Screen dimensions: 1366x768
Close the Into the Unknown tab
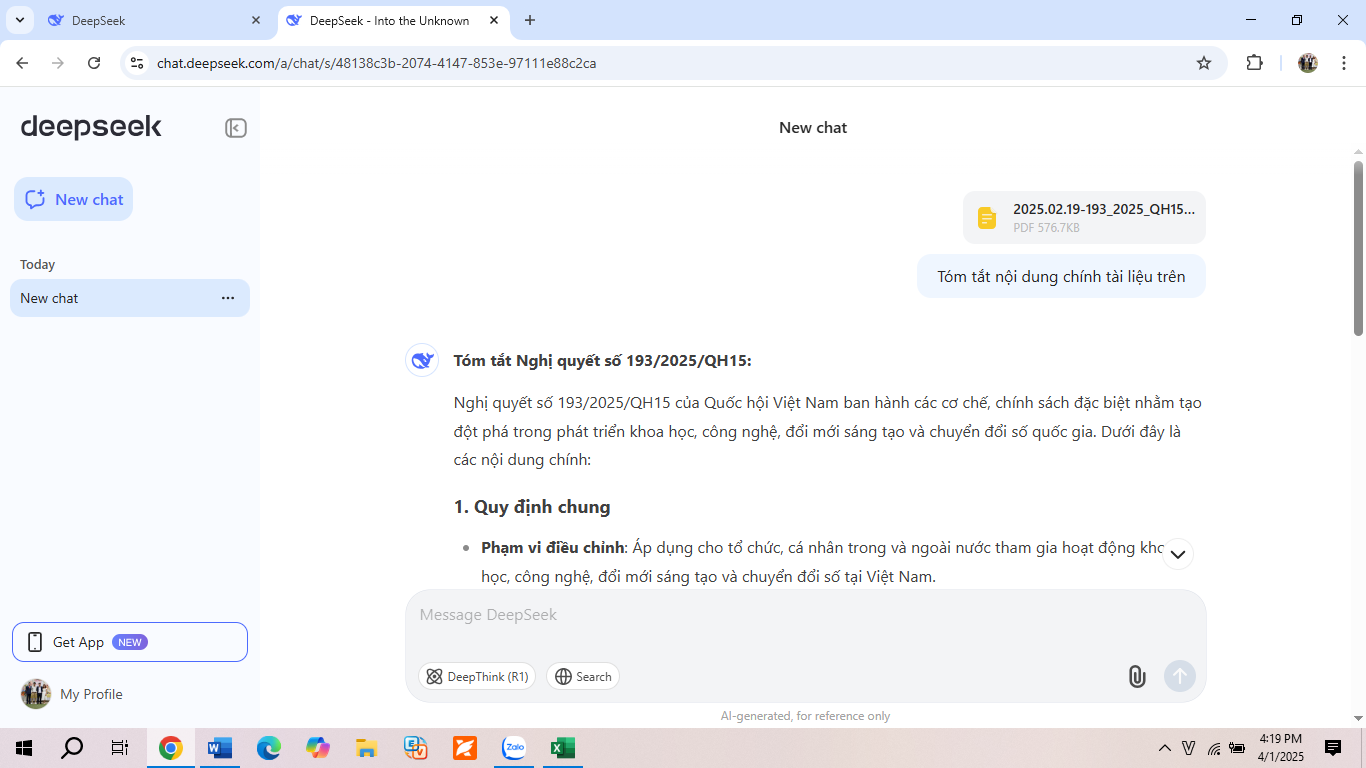pyautogui.click(x=494, y=20)
